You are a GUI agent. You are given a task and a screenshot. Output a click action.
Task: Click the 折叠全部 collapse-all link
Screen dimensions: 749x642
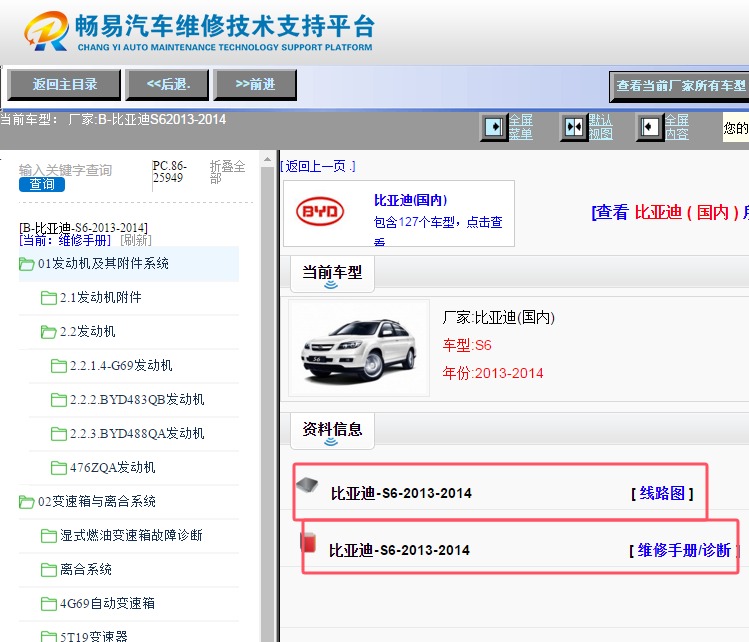point(227,172)
